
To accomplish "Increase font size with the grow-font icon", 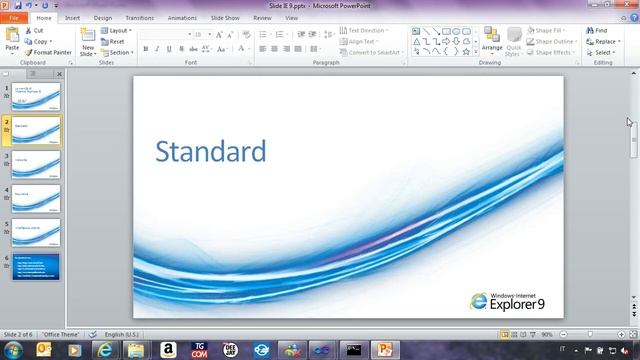I will pos(219,35).
